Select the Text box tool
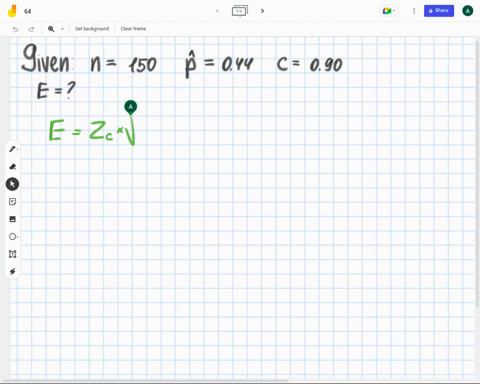The height and width of the screenshot is (384, 480). 13,254
